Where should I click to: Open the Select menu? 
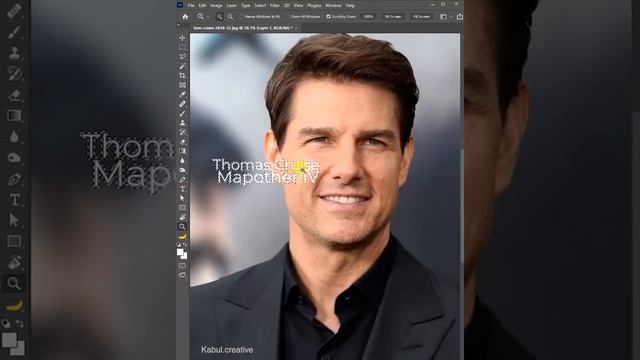pos(260,5)
